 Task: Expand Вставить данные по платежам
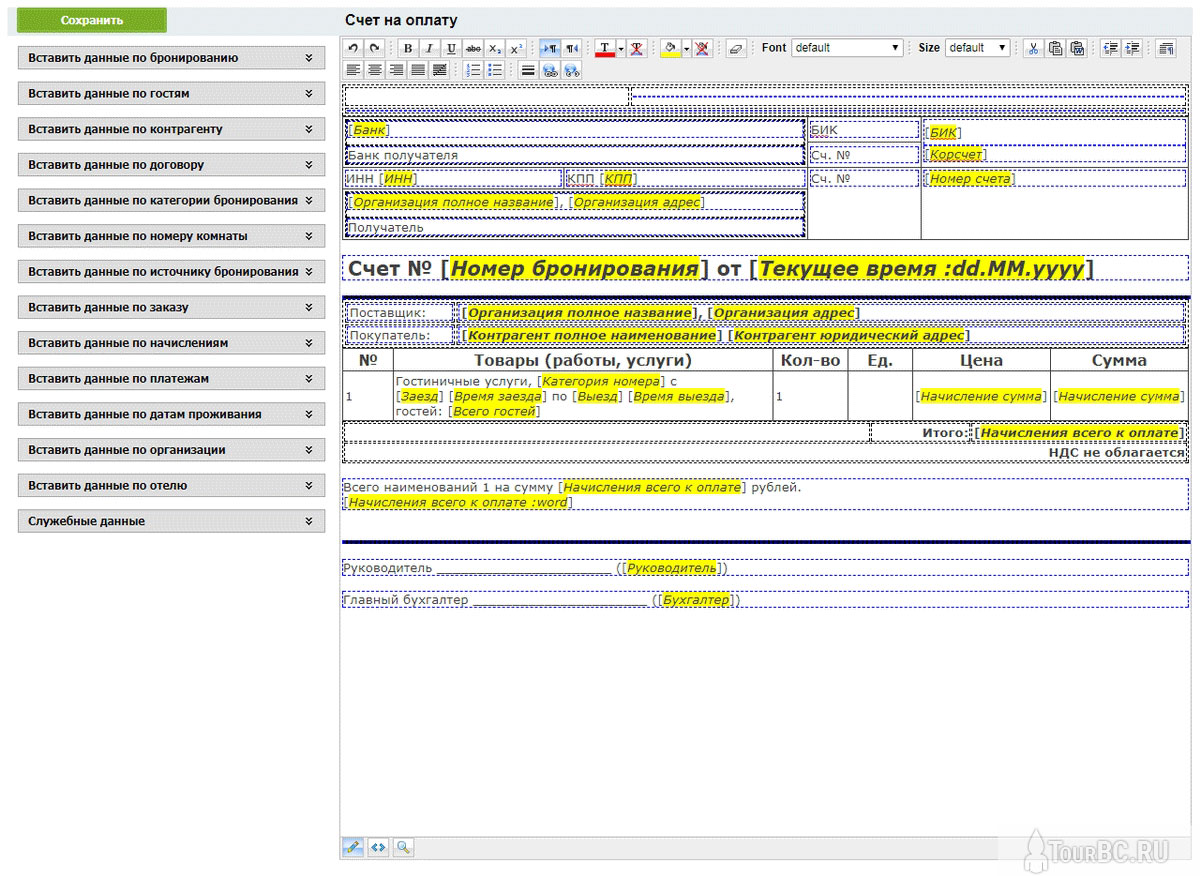[171, 379]
